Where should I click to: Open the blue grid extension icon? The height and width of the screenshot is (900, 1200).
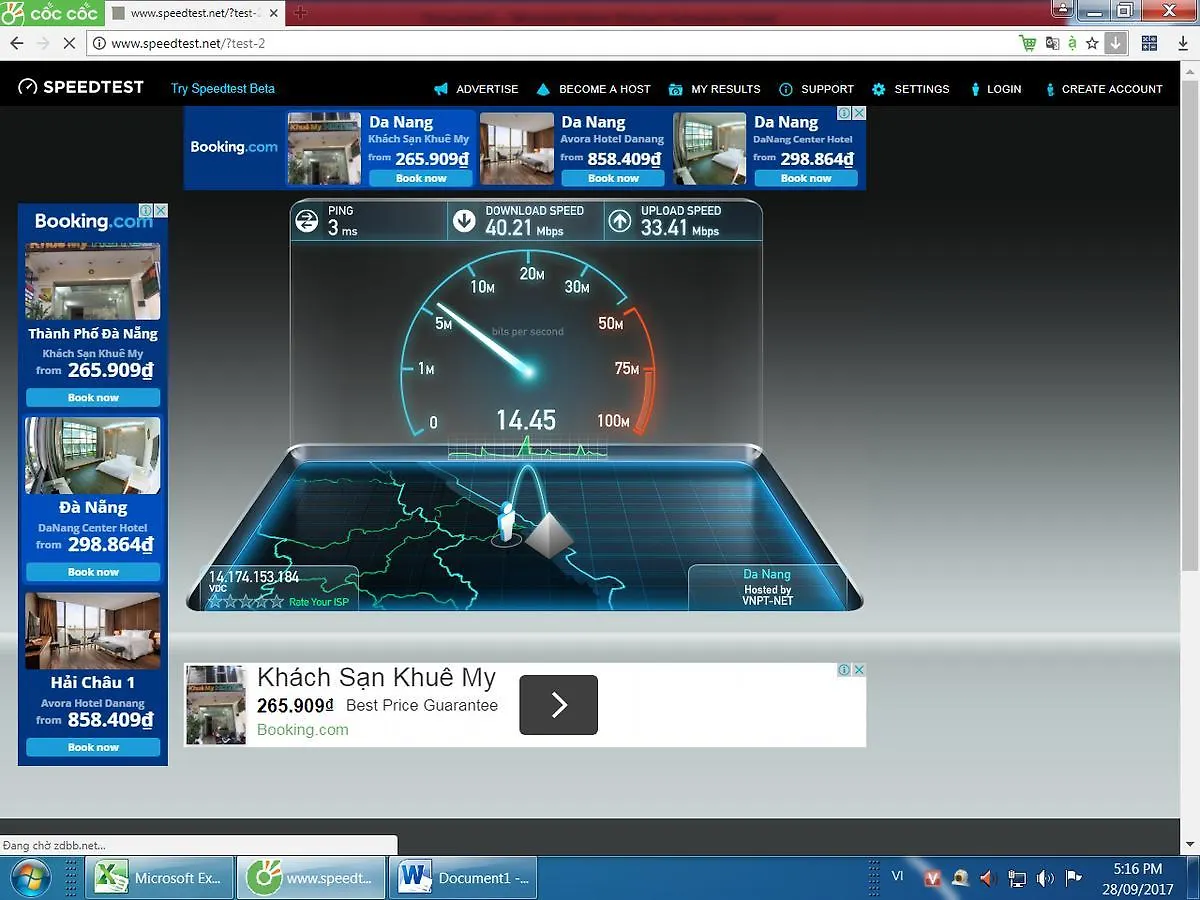[1149, 43]
